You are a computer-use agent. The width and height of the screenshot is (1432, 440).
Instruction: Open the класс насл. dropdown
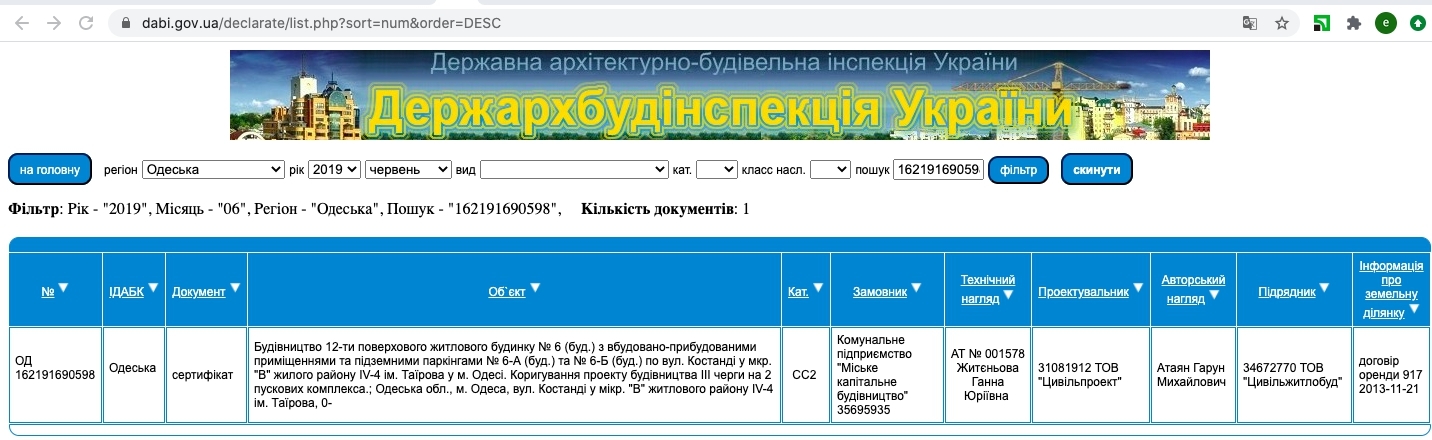[x=830, y=170]
